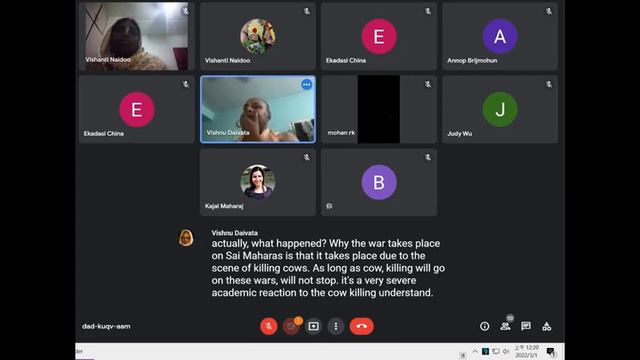Open the three-dot more options menu
Image resolution: width=640 pixels, height=360 pixels.
336,326
